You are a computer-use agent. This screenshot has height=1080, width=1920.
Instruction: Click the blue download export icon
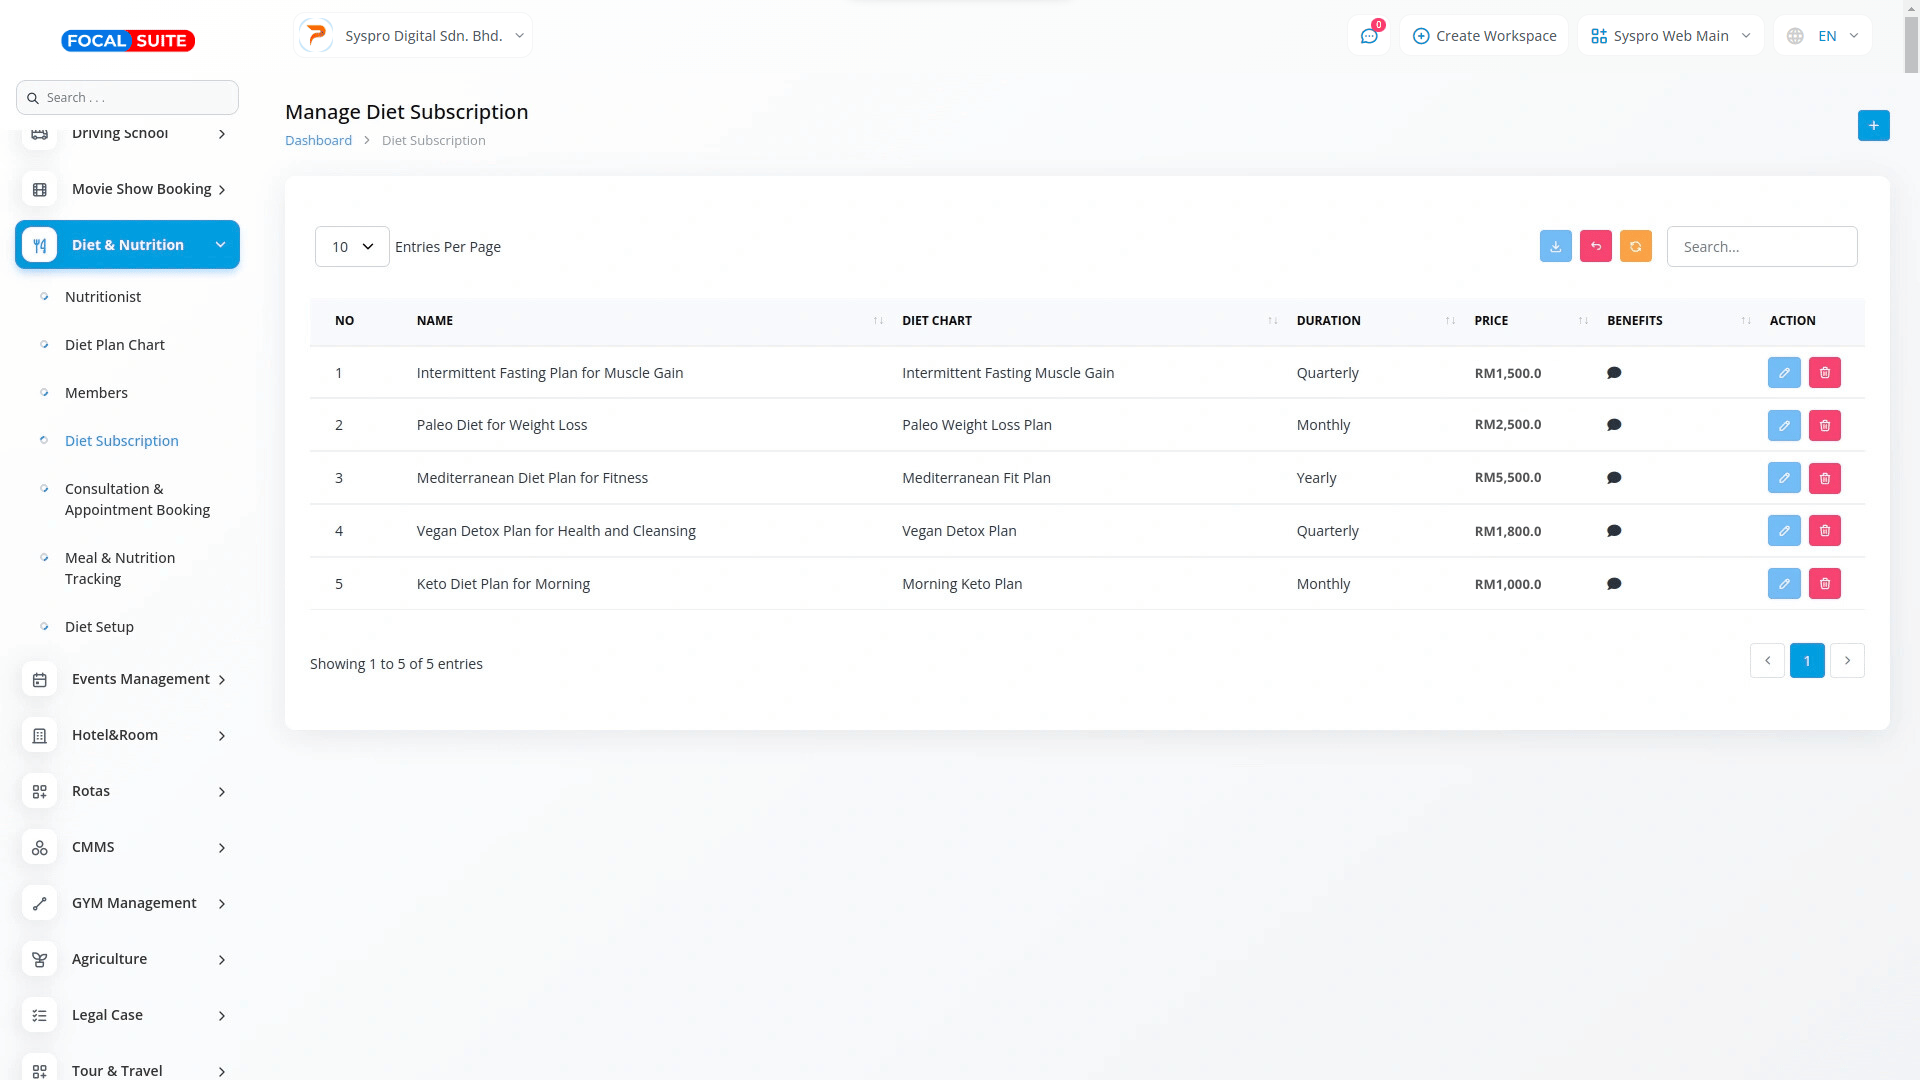pos(1555,246)
